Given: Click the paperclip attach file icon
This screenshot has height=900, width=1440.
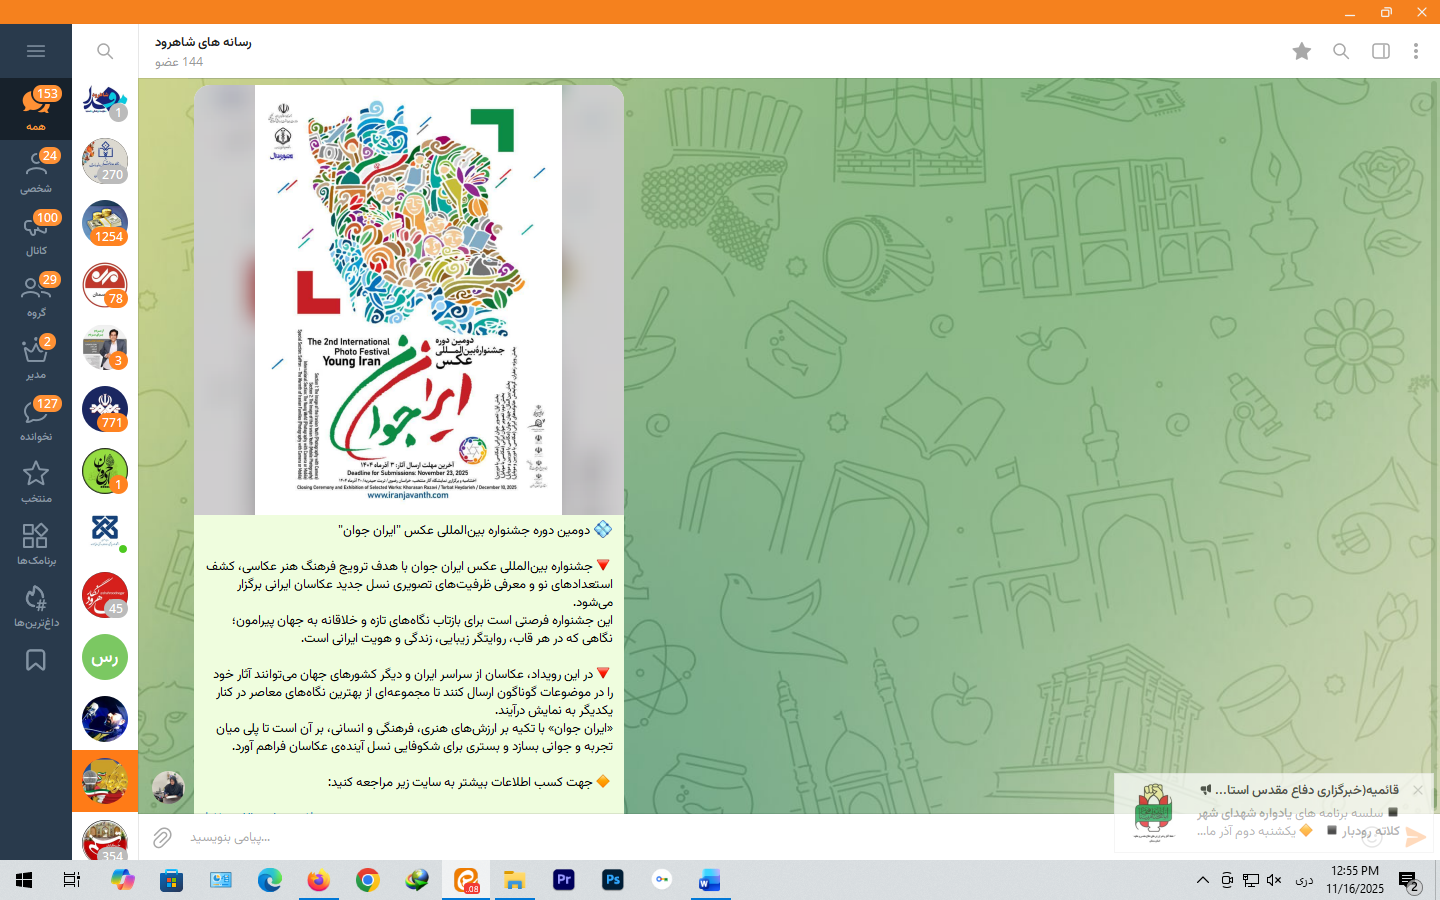Looking at the screenshot, I should coord(162,837).
